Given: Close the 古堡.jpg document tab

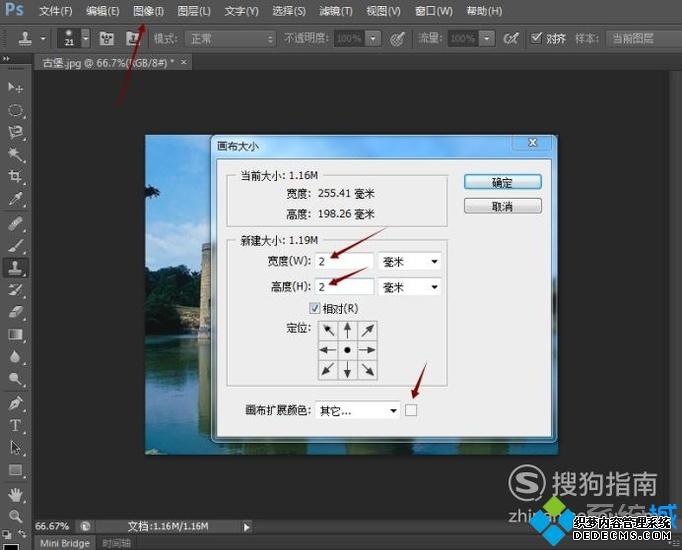Looking at the screenshot, I should [x=184, y=63].
